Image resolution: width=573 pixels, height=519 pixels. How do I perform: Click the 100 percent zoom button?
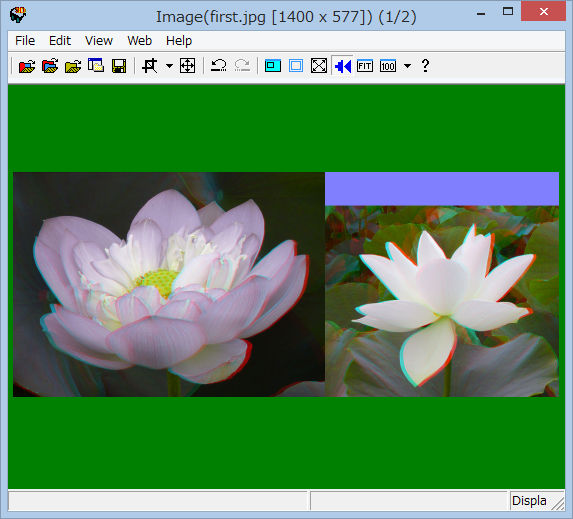(388, 66)
